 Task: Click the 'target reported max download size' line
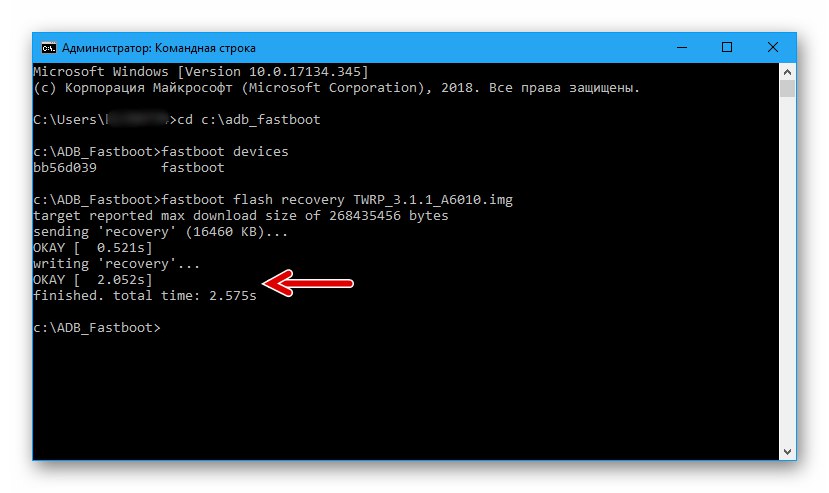[240, 216]
